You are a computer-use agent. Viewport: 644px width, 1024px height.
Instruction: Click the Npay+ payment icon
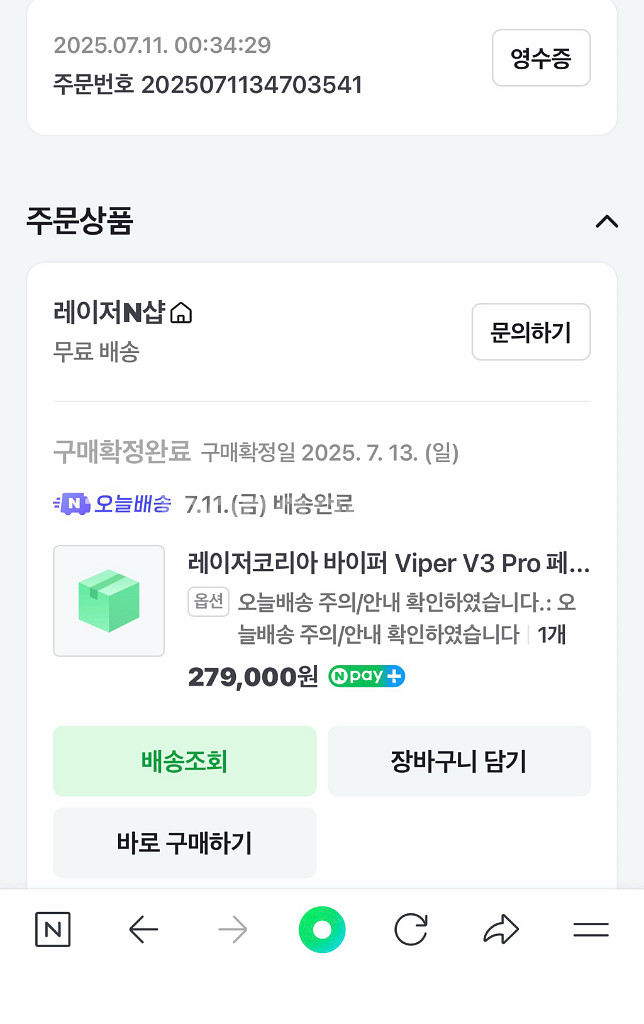pos(365,678)
